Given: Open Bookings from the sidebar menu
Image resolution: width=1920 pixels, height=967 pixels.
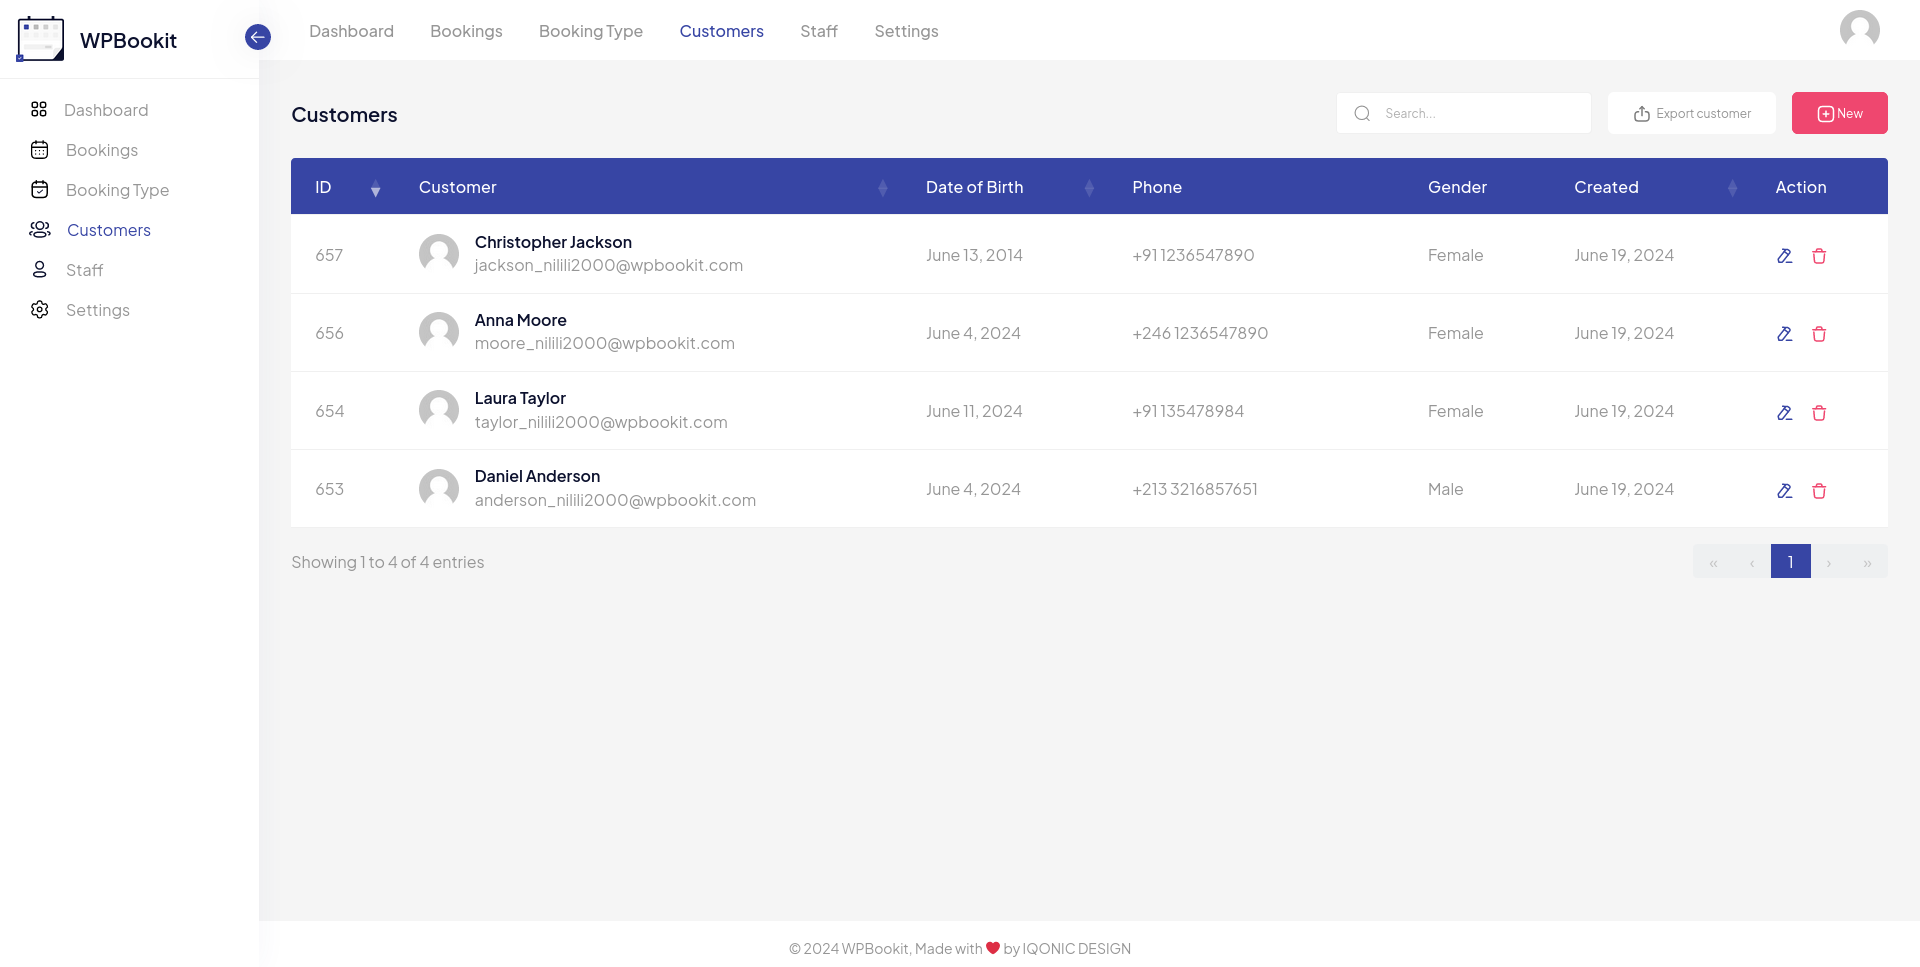Looking at the screenshot, I should click(x=102, y=150).
